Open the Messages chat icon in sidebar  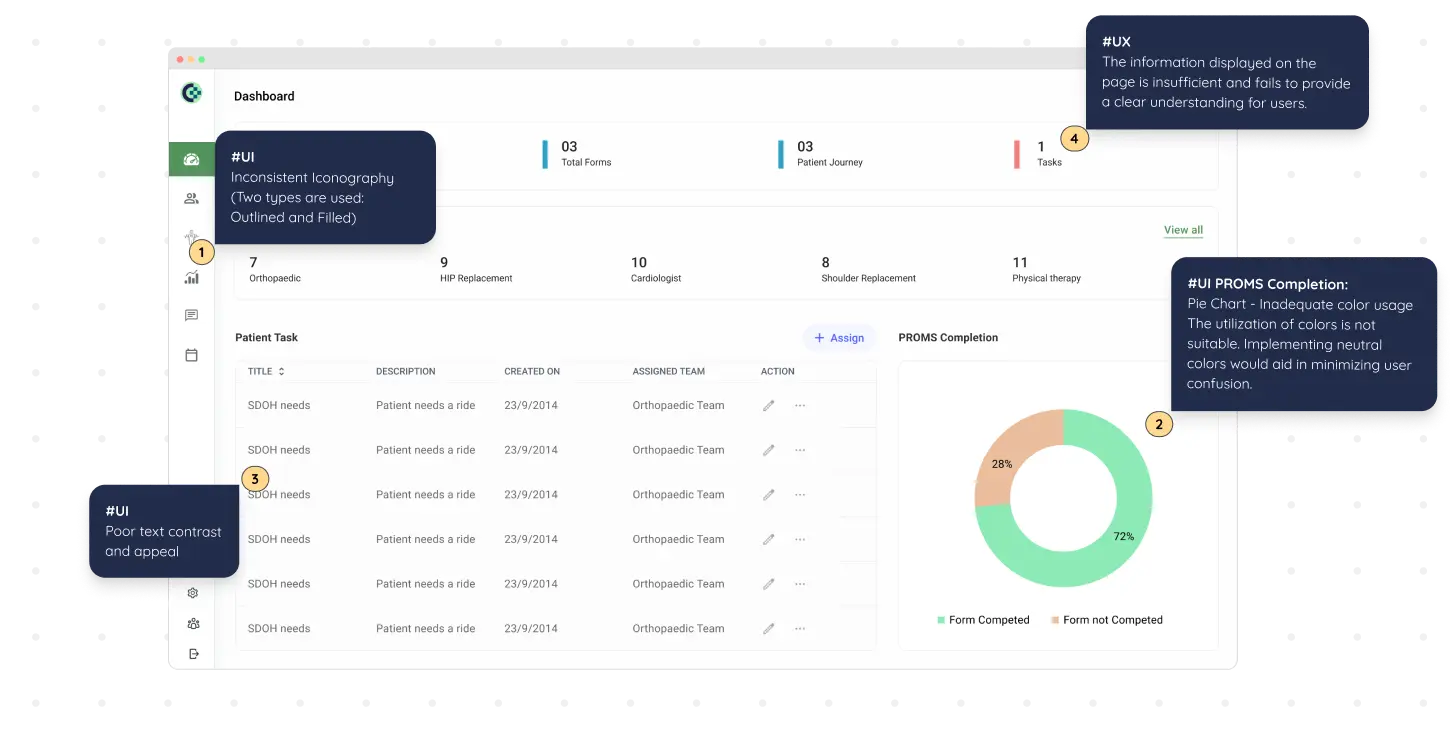pyautogui.click(x=191, y=315)
